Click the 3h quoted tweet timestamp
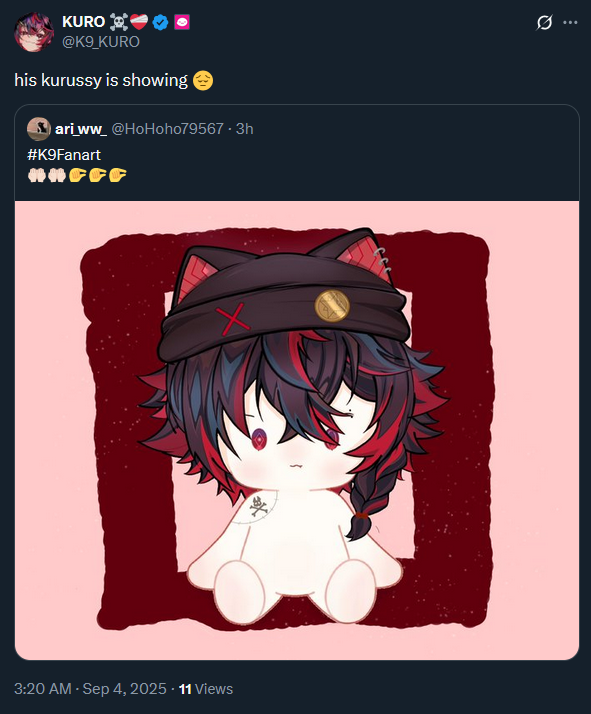Image resolution: width=591 pixels, height=714 pixels. [x=245, y=129]
